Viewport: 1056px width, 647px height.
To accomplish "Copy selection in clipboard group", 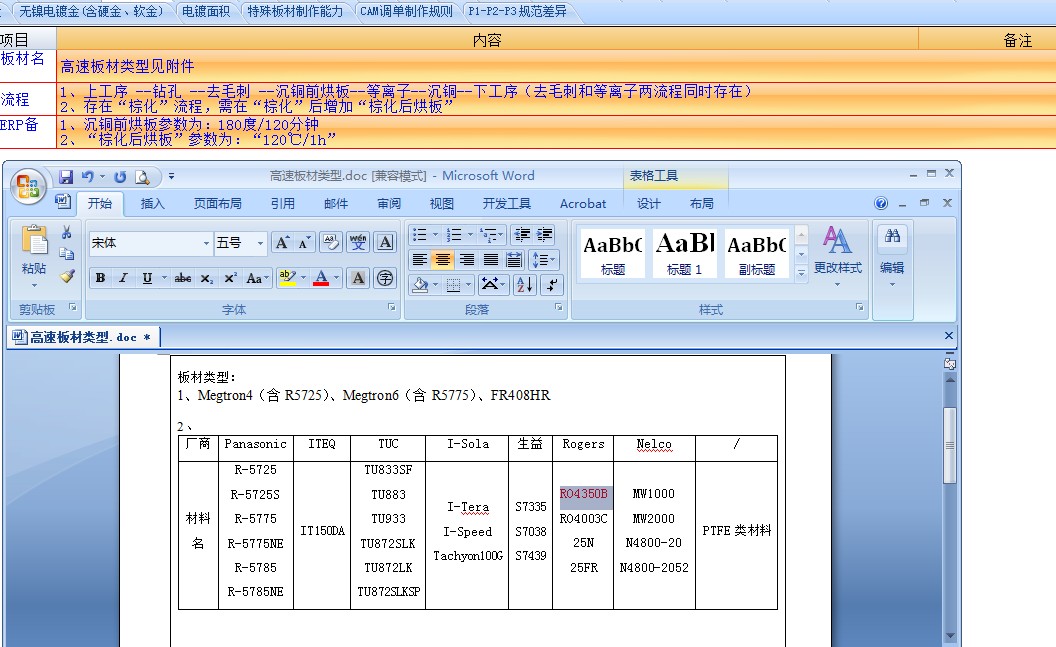I will tap(66, 254).
